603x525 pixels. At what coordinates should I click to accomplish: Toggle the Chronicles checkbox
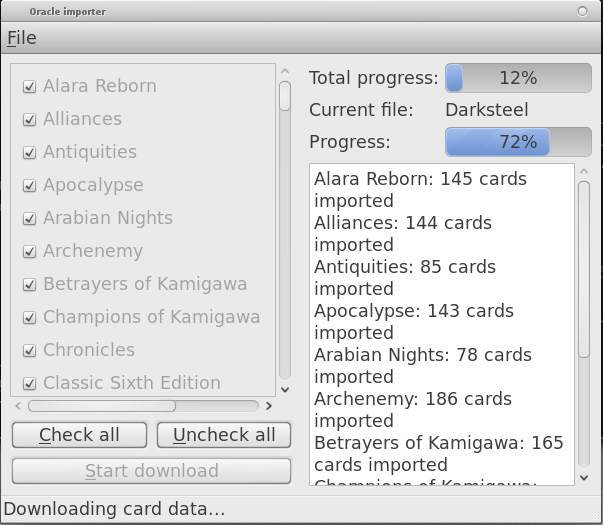[x=30, y=350]
